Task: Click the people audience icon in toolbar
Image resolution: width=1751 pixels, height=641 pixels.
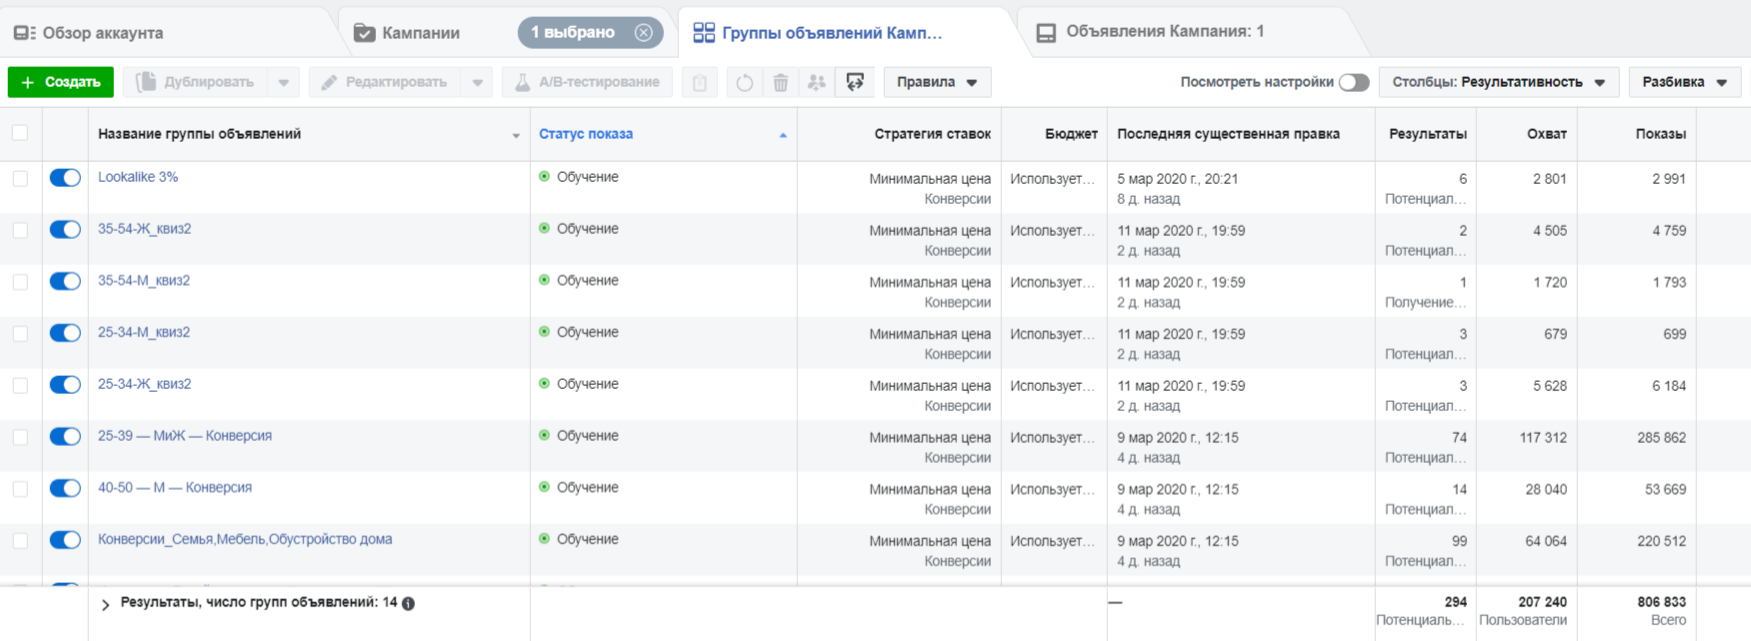Action: [817, 83]
